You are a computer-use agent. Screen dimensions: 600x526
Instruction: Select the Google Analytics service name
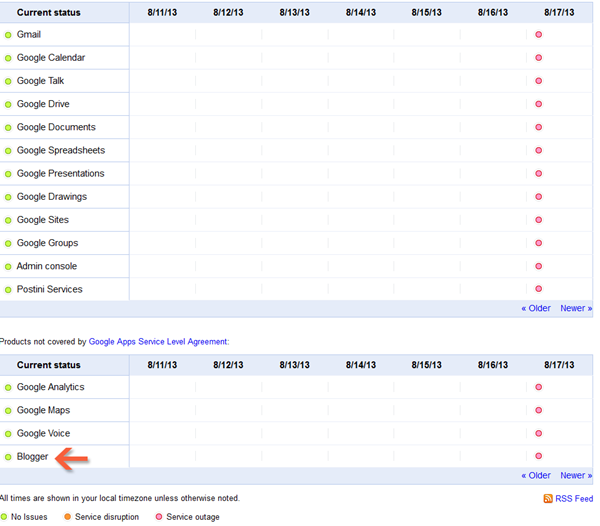pos(51,387)
